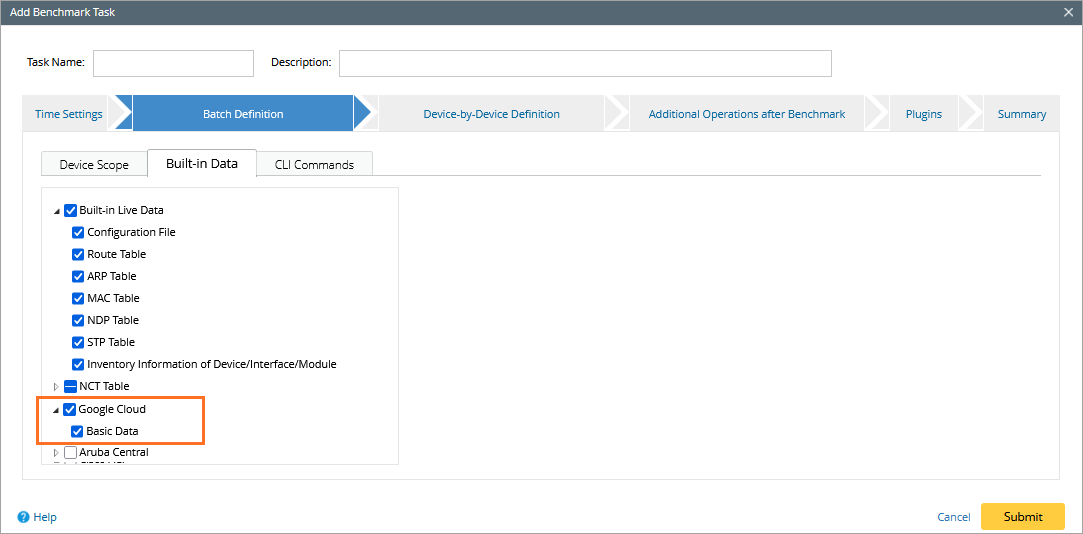Expand the NCT Table tree node

[56, 386]
